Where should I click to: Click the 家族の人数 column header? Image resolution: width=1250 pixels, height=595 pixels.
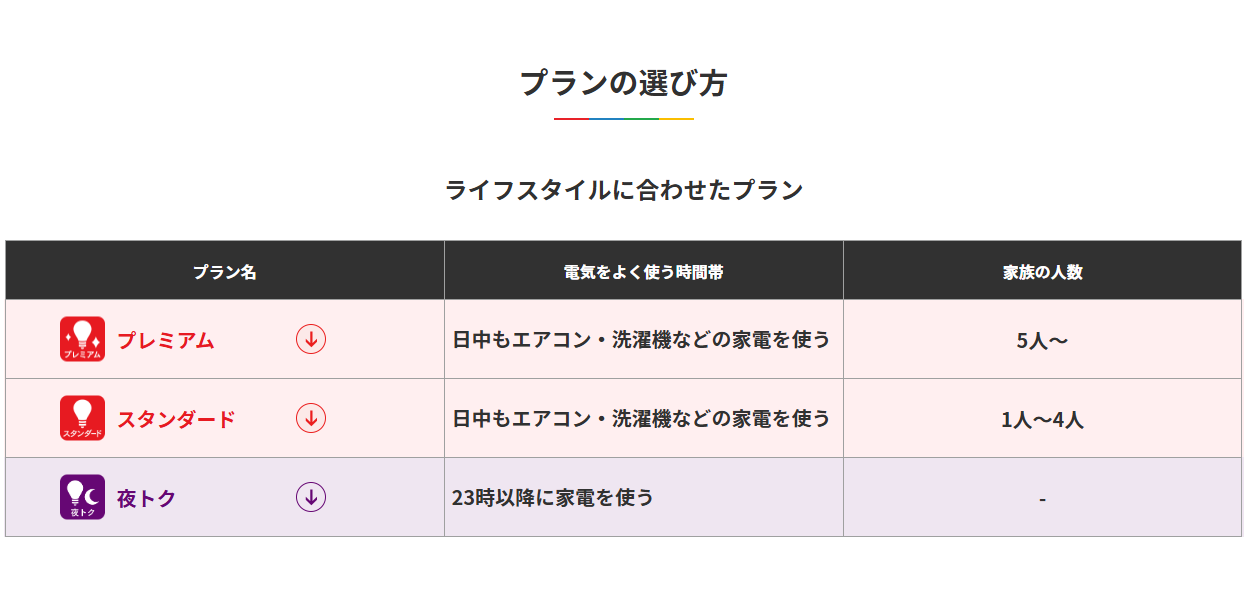(x=1042, y=271)
